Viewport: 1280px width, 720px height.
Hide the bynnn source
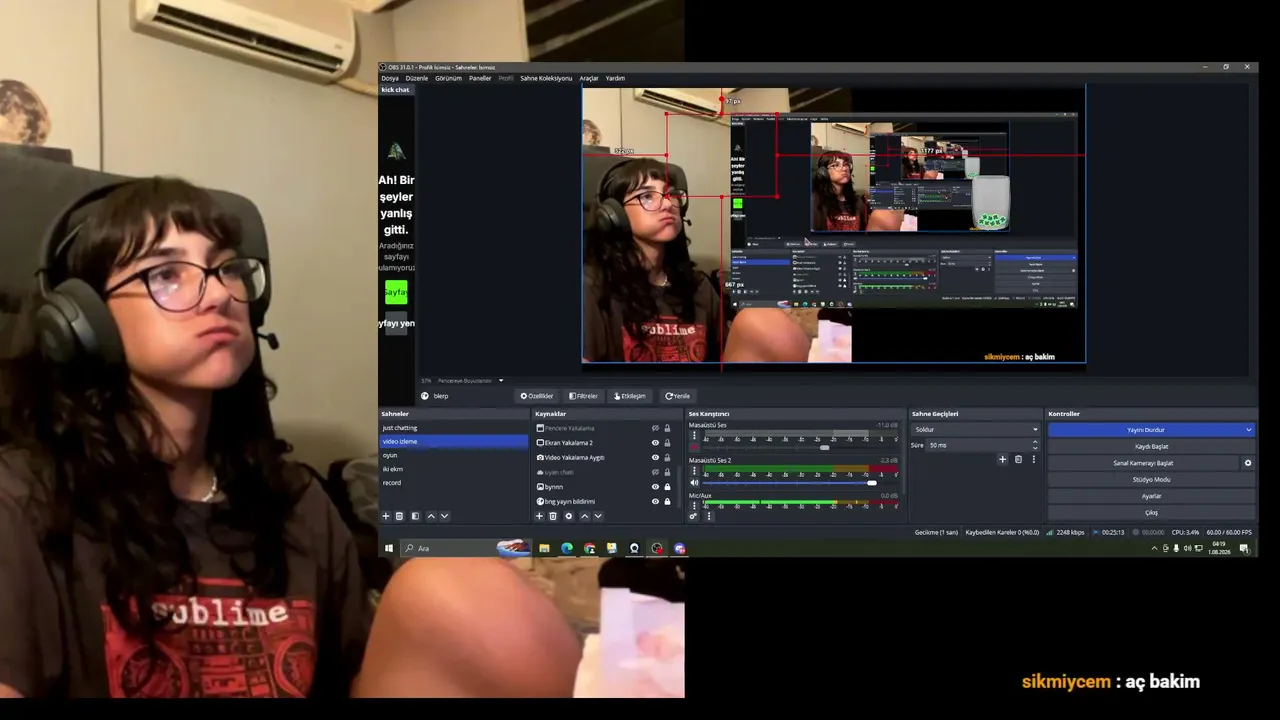[655, 487]
